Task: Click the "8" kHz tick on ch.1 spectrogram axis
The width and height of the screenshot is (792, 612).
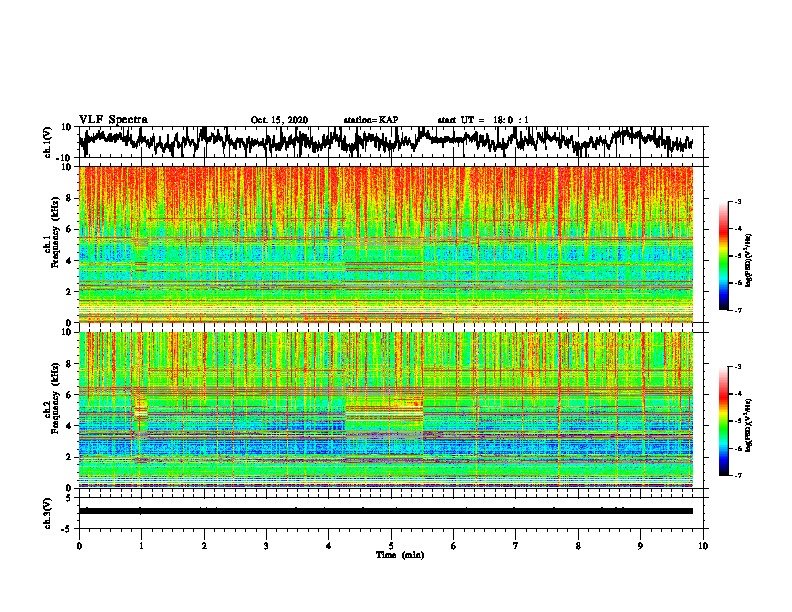Action: (69, 198)
